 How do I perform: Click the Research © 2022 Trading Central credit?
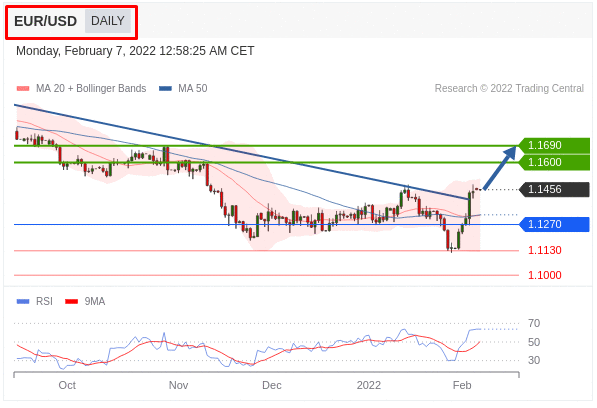[509, 88]
